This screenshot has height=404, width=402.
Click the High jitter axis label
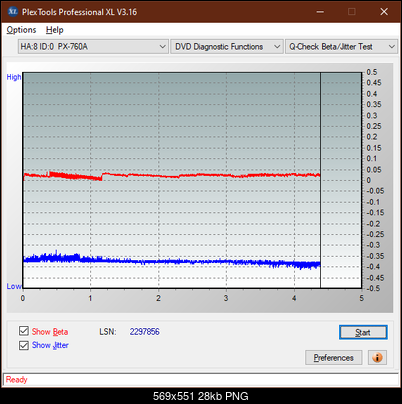click(x=14, y=77)
